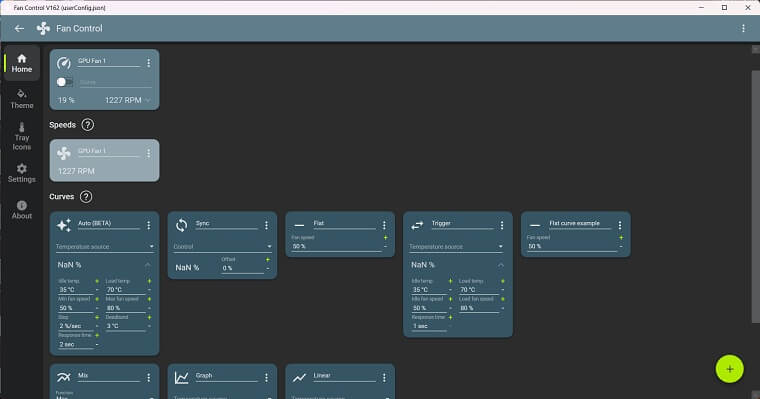
Task: Increase Offset in Sync card
Action: point(268,260)
